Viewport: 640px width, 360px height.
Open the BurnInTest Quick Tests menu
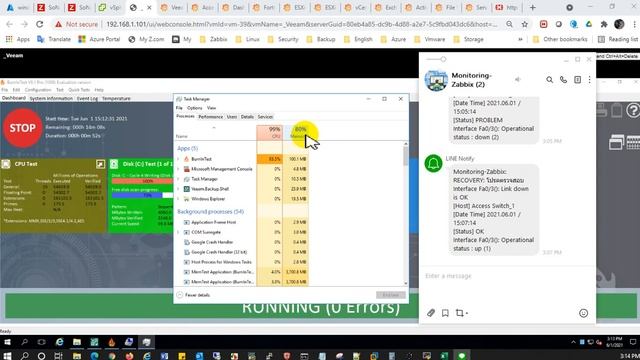[x=79, y=90]
